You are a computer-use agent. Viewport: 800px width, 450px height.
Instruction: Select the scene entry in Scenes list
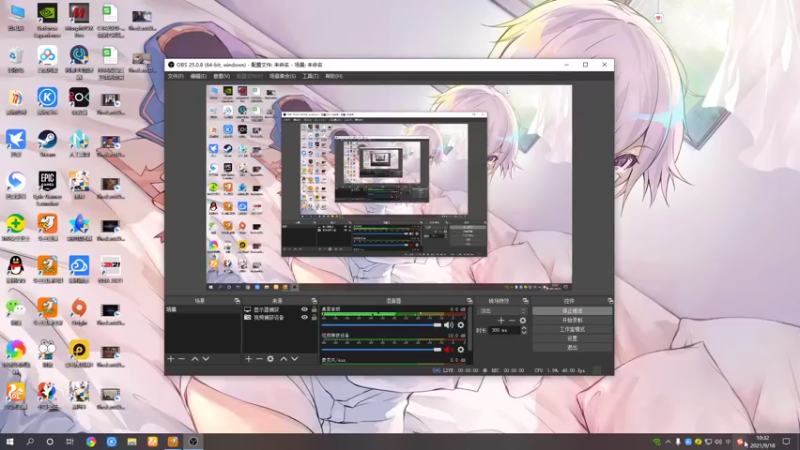[x=203, y=310]
